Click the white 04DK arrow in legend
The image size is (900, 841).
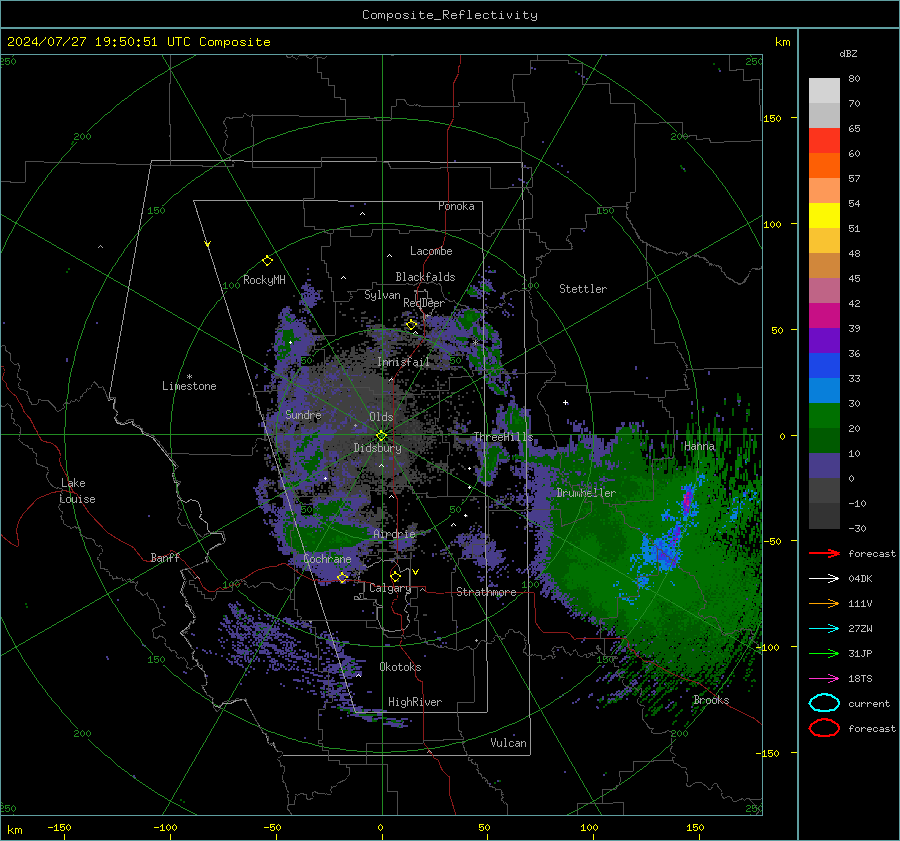tap(824, 579)
